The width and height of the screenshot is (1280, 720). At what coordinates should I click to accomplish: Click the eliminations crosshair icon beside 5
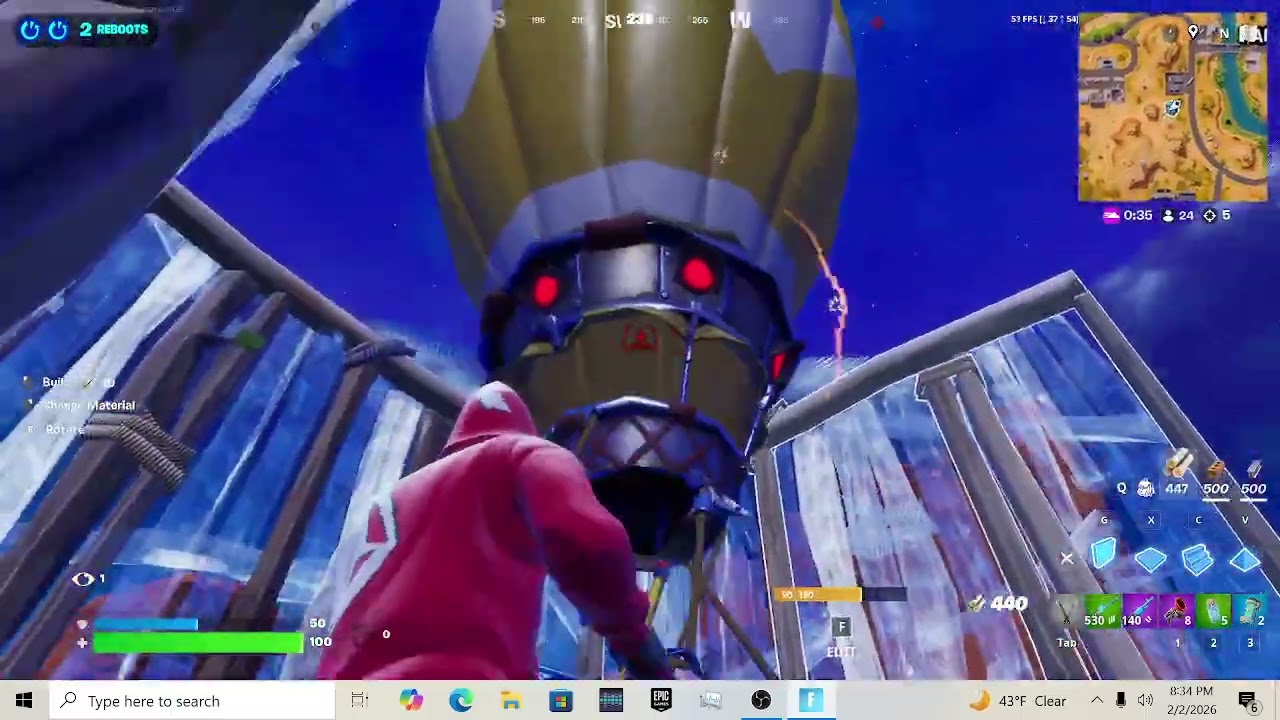tap(1209, 215)
